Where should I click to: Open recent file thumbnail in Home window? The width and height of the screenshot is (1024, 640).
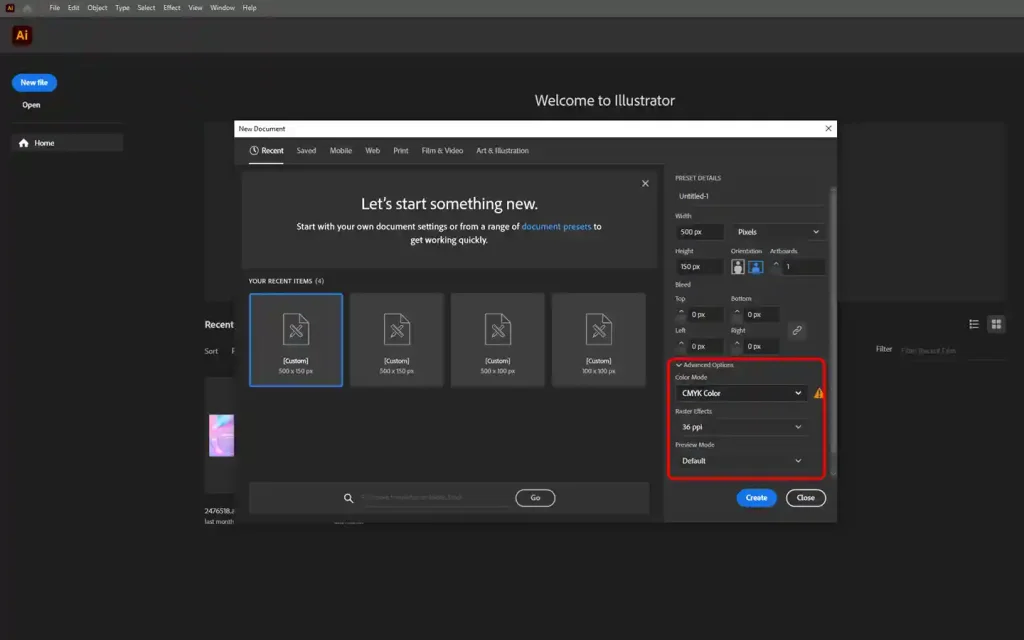click(221, 436)
